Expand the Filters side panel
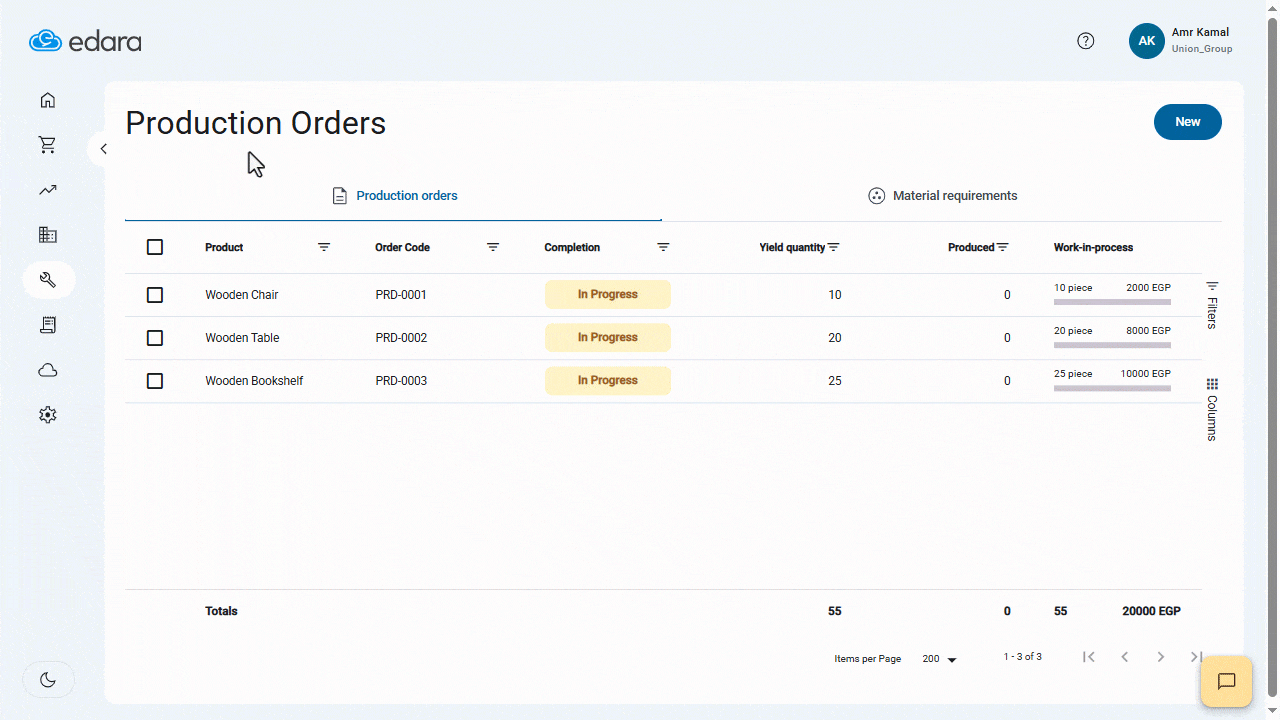1280x720 pixels. point(1212,305)
